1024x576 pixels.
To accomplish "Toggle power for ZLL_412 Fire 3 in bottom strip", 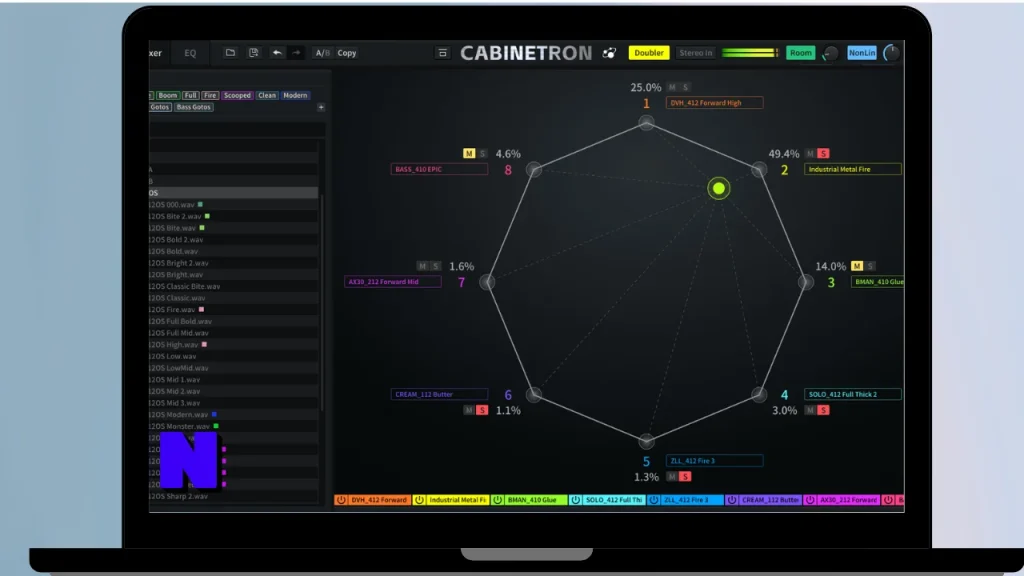I will pos(654,500).
